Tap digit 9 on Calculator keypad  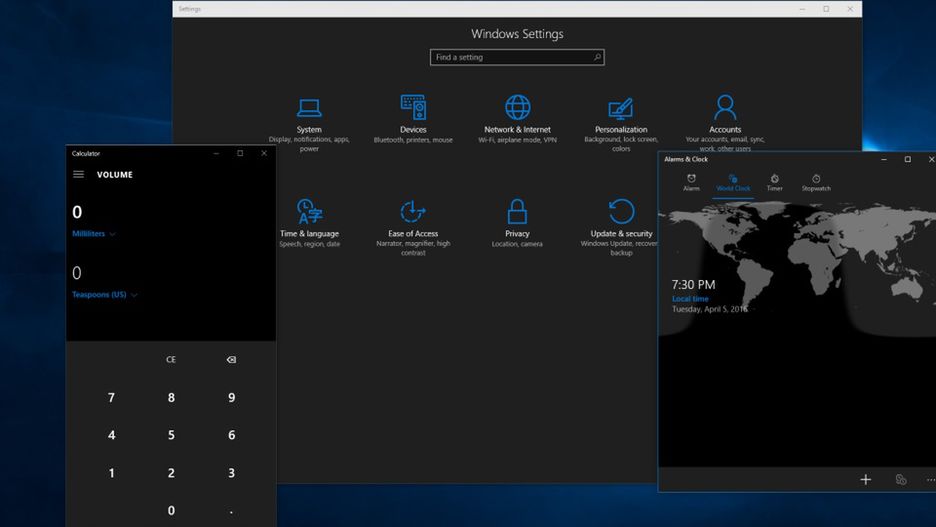[x=231, y=397]
